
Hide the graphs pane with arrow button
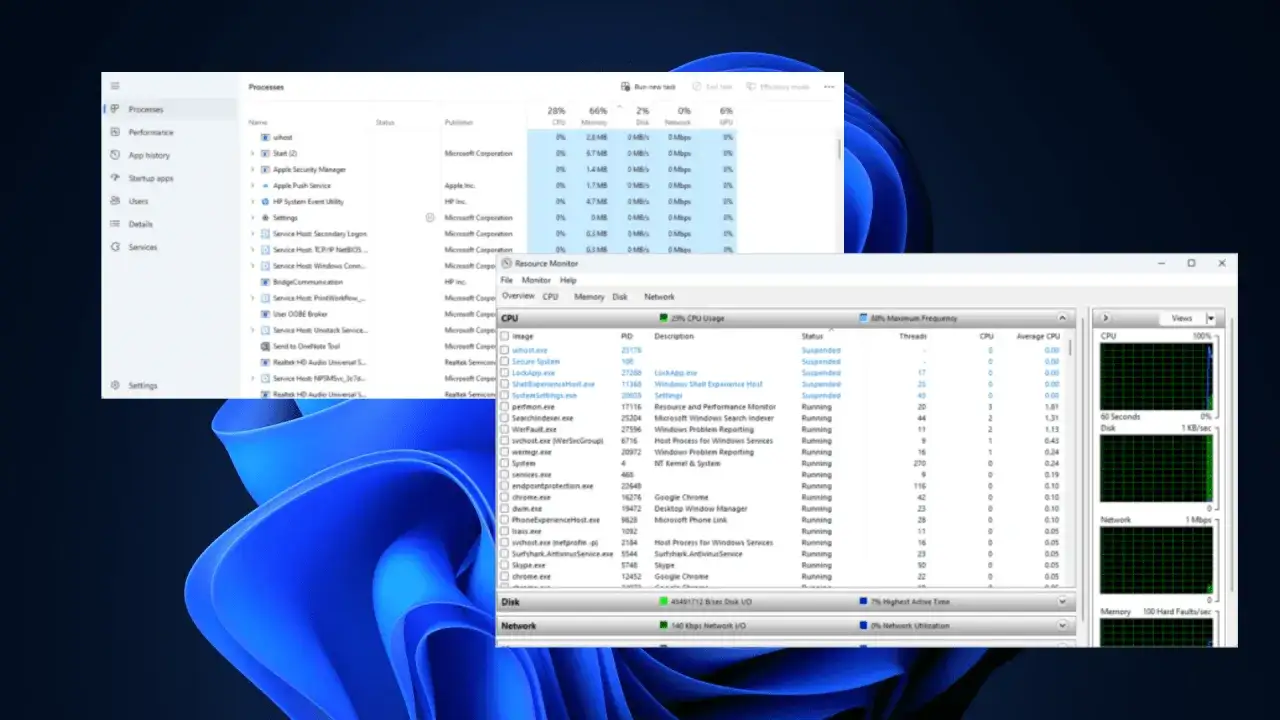click(x=1107, y=318)
